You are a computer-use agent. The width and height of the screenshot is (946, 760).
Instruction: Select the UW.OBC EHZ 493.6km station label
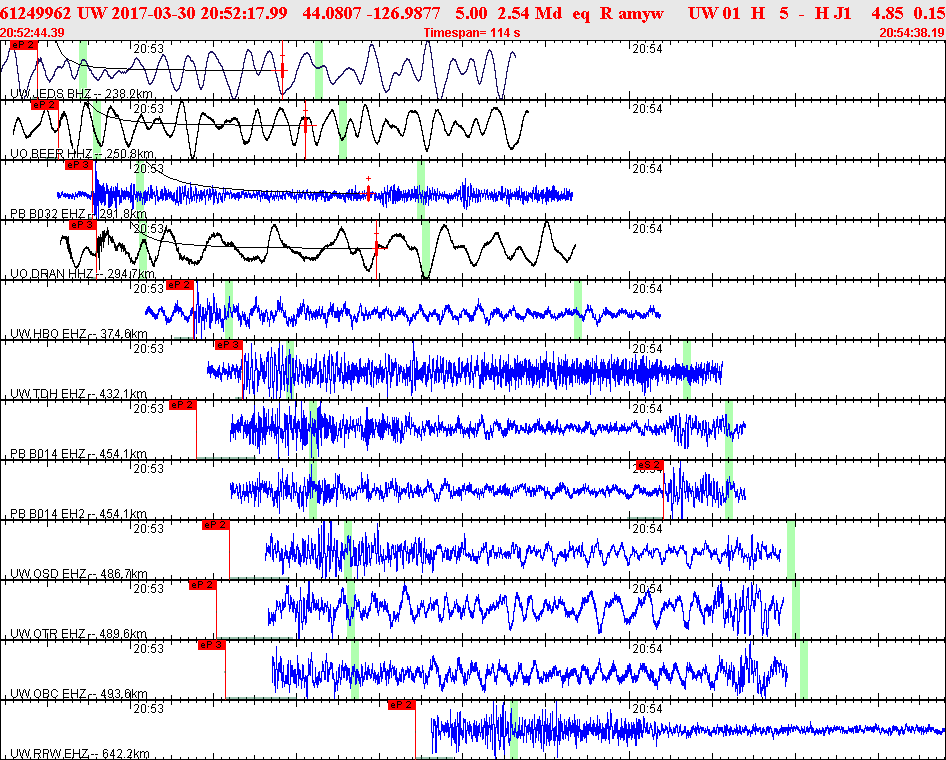pos(79,694)
